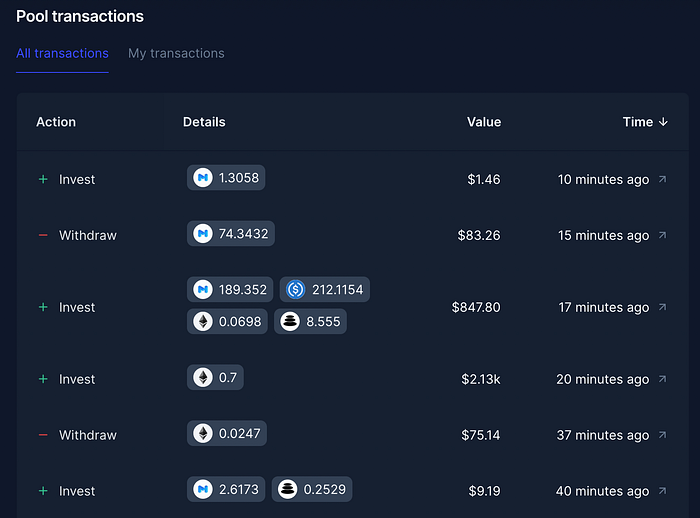Click the MATIC token chip showing 74.3432

pyautogui.click(x=231, y=234)
